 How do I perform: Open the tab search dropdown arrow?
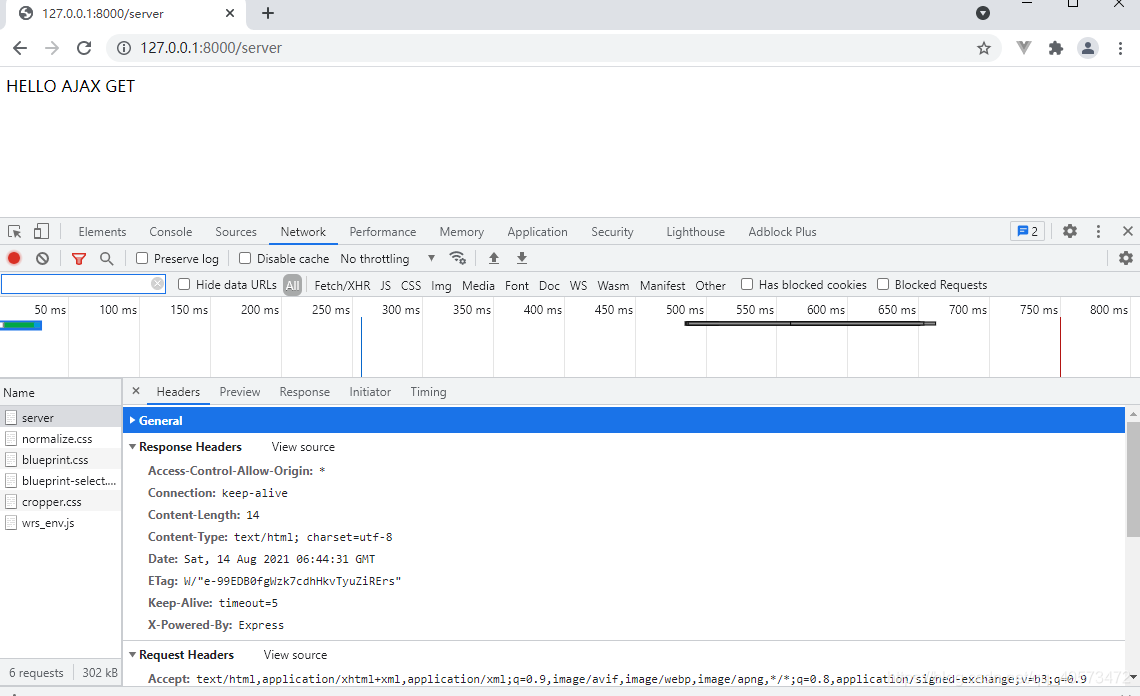click(x=983, y=13)
